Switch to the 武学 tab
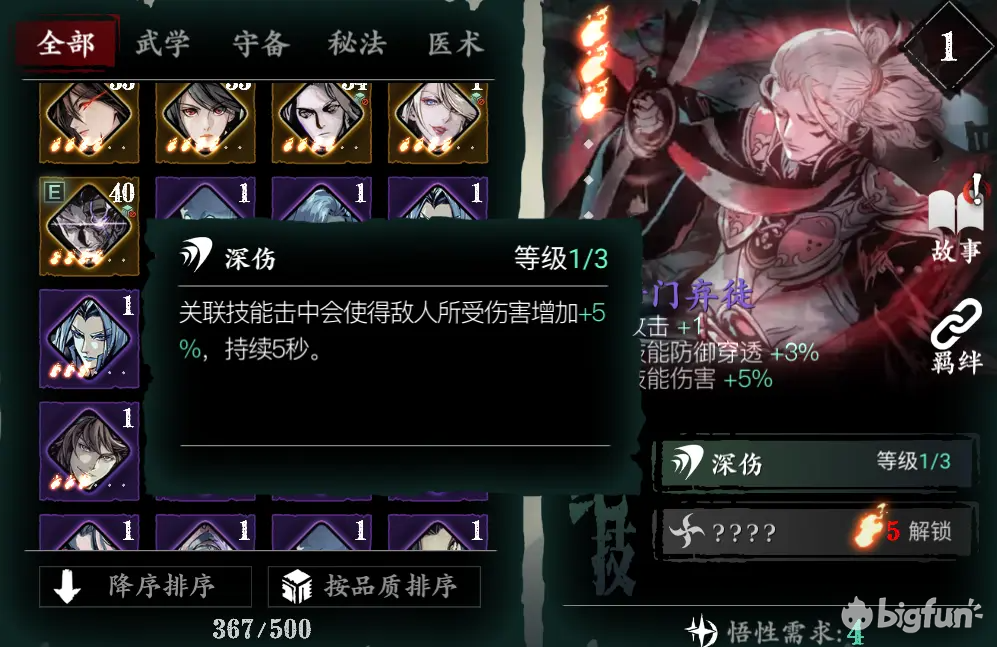This screenshot has height=647, width=997. click(x=163, y=44)
